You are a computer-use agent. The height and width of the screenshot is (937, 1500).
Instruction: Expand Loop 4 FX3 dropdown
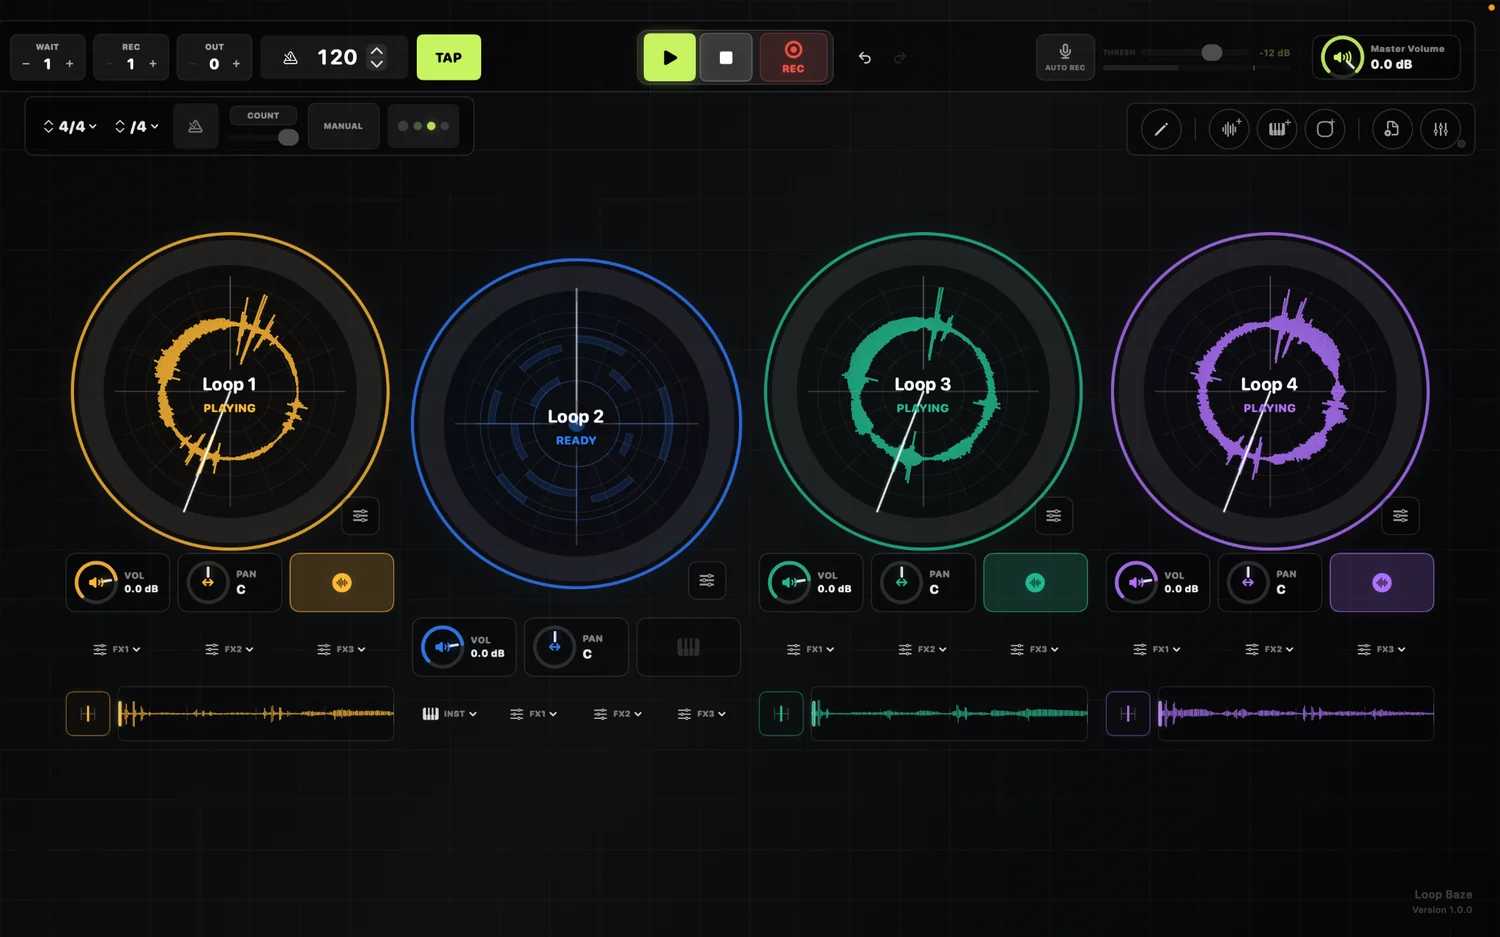(x=1381, y=649)
